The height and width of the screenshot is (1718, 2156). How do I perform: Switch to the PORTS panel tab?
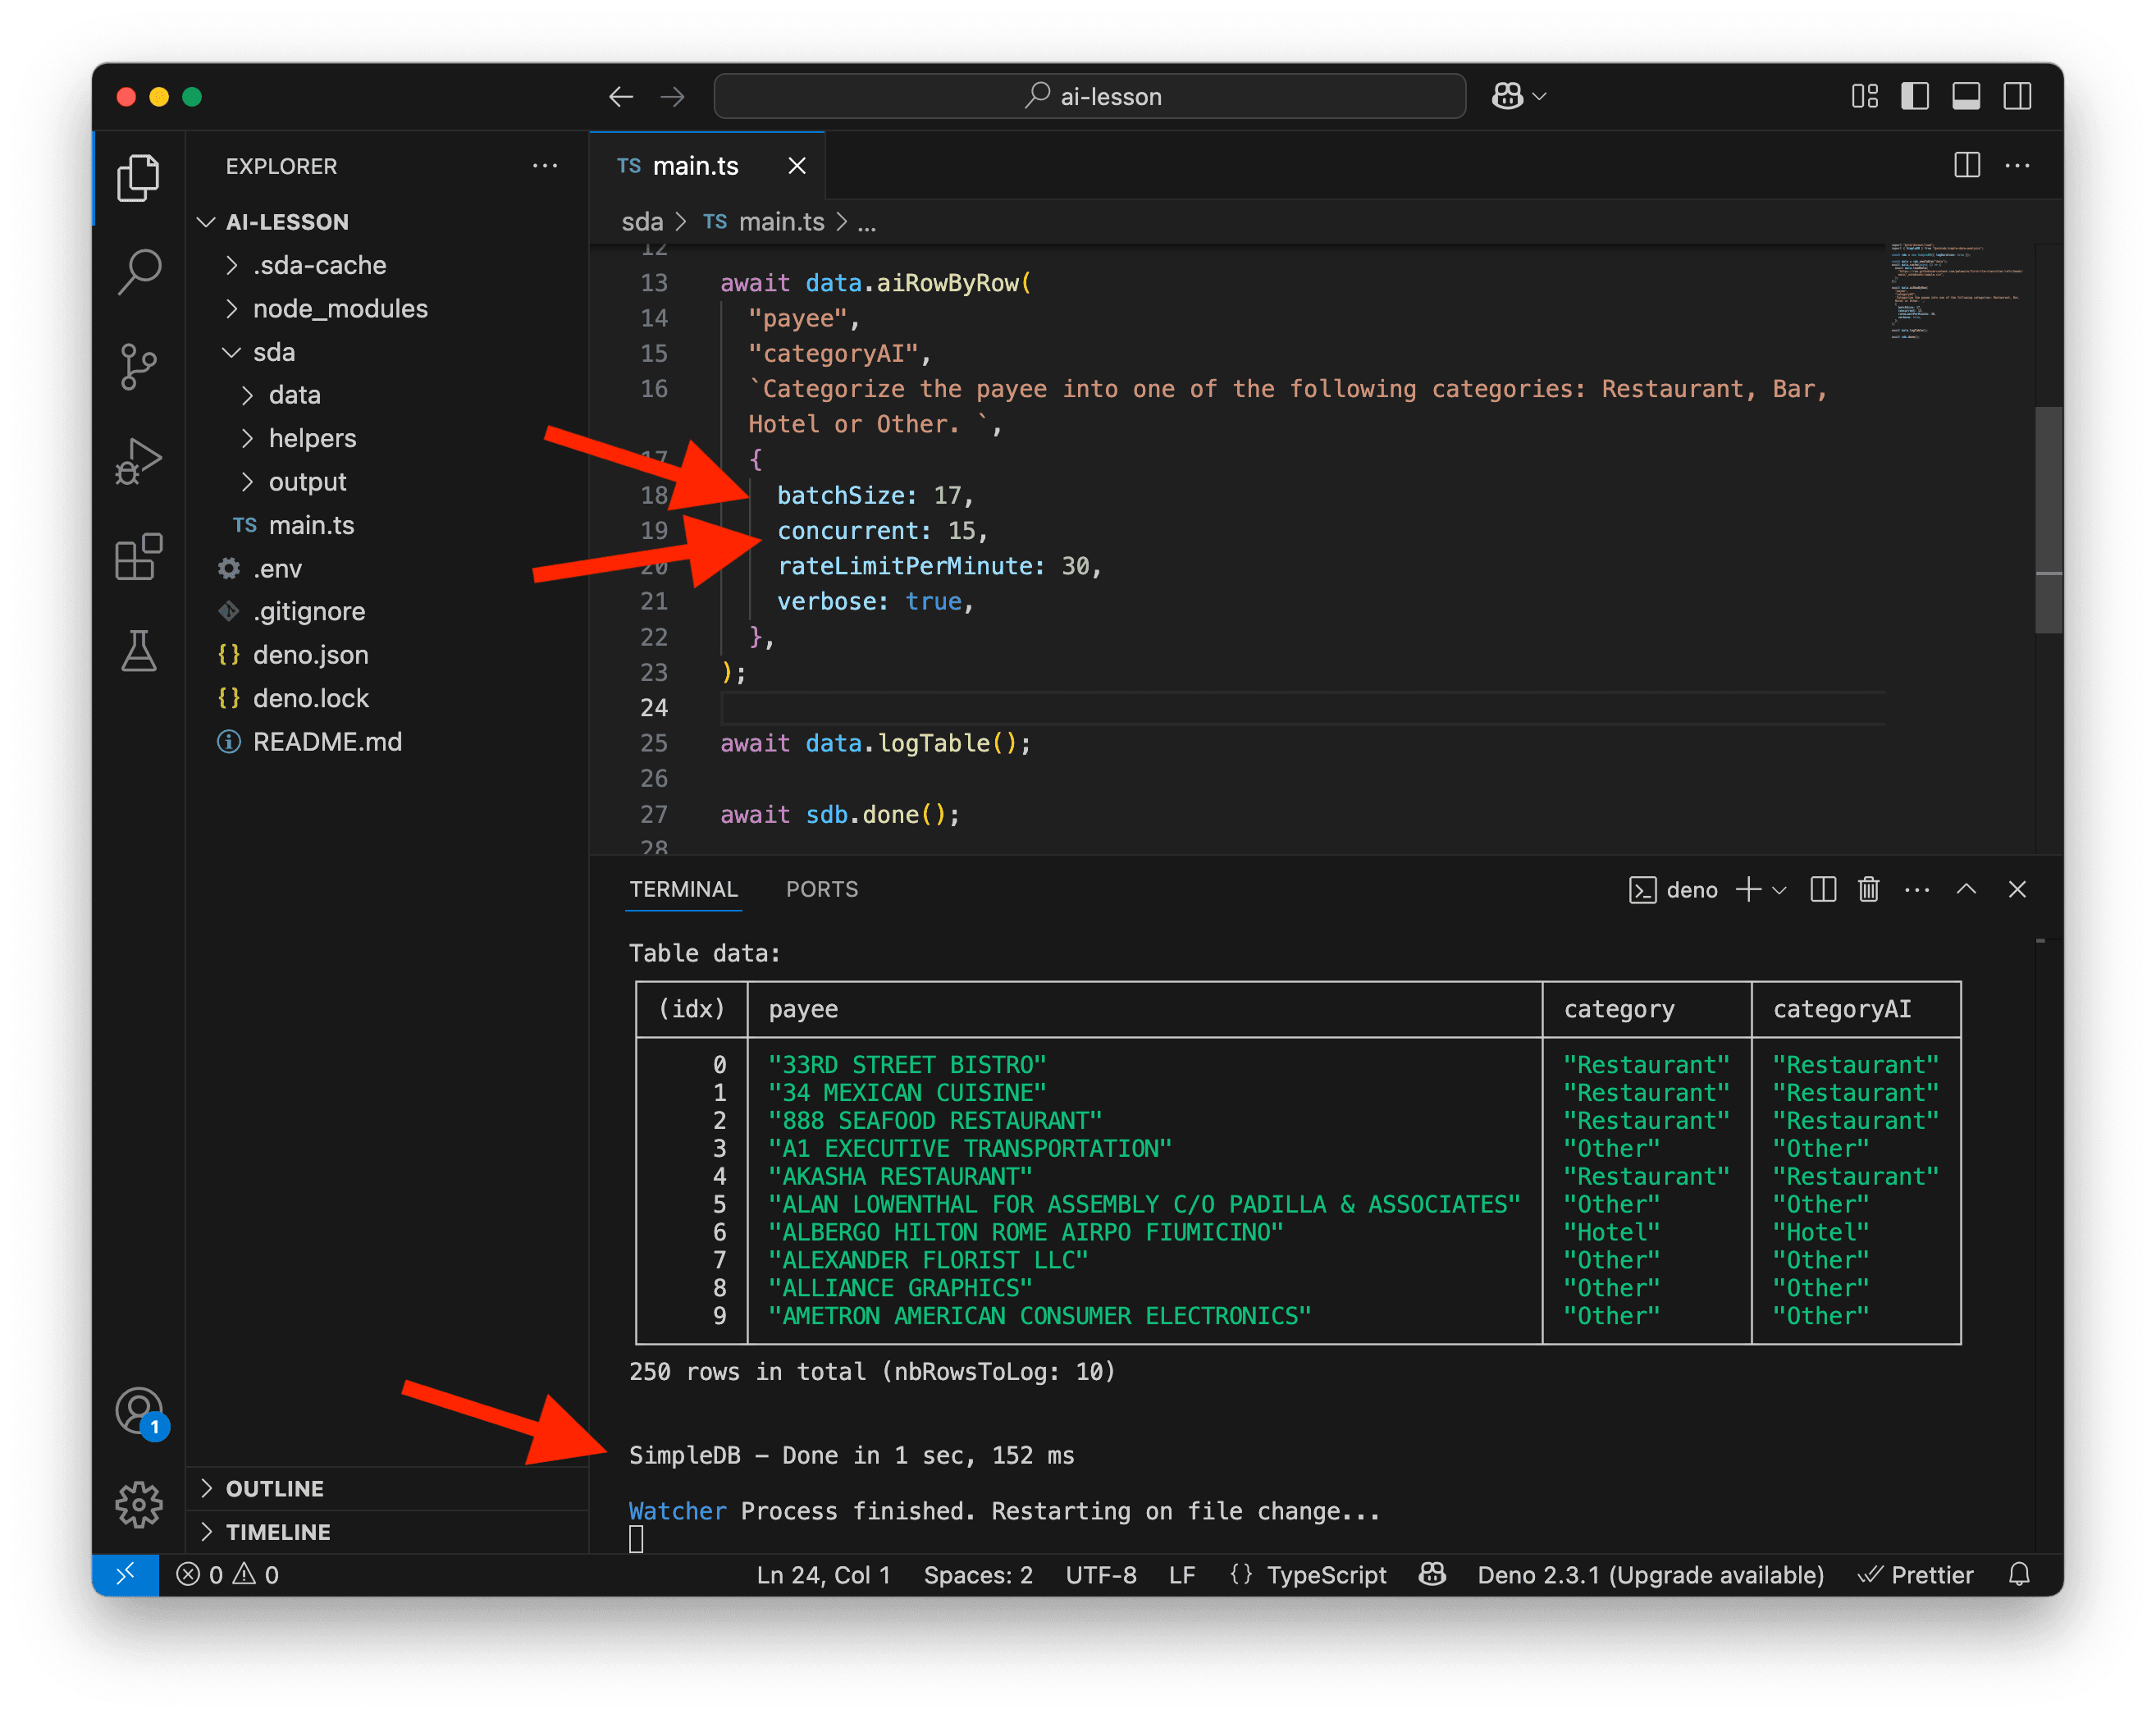[x=821, y=889]
